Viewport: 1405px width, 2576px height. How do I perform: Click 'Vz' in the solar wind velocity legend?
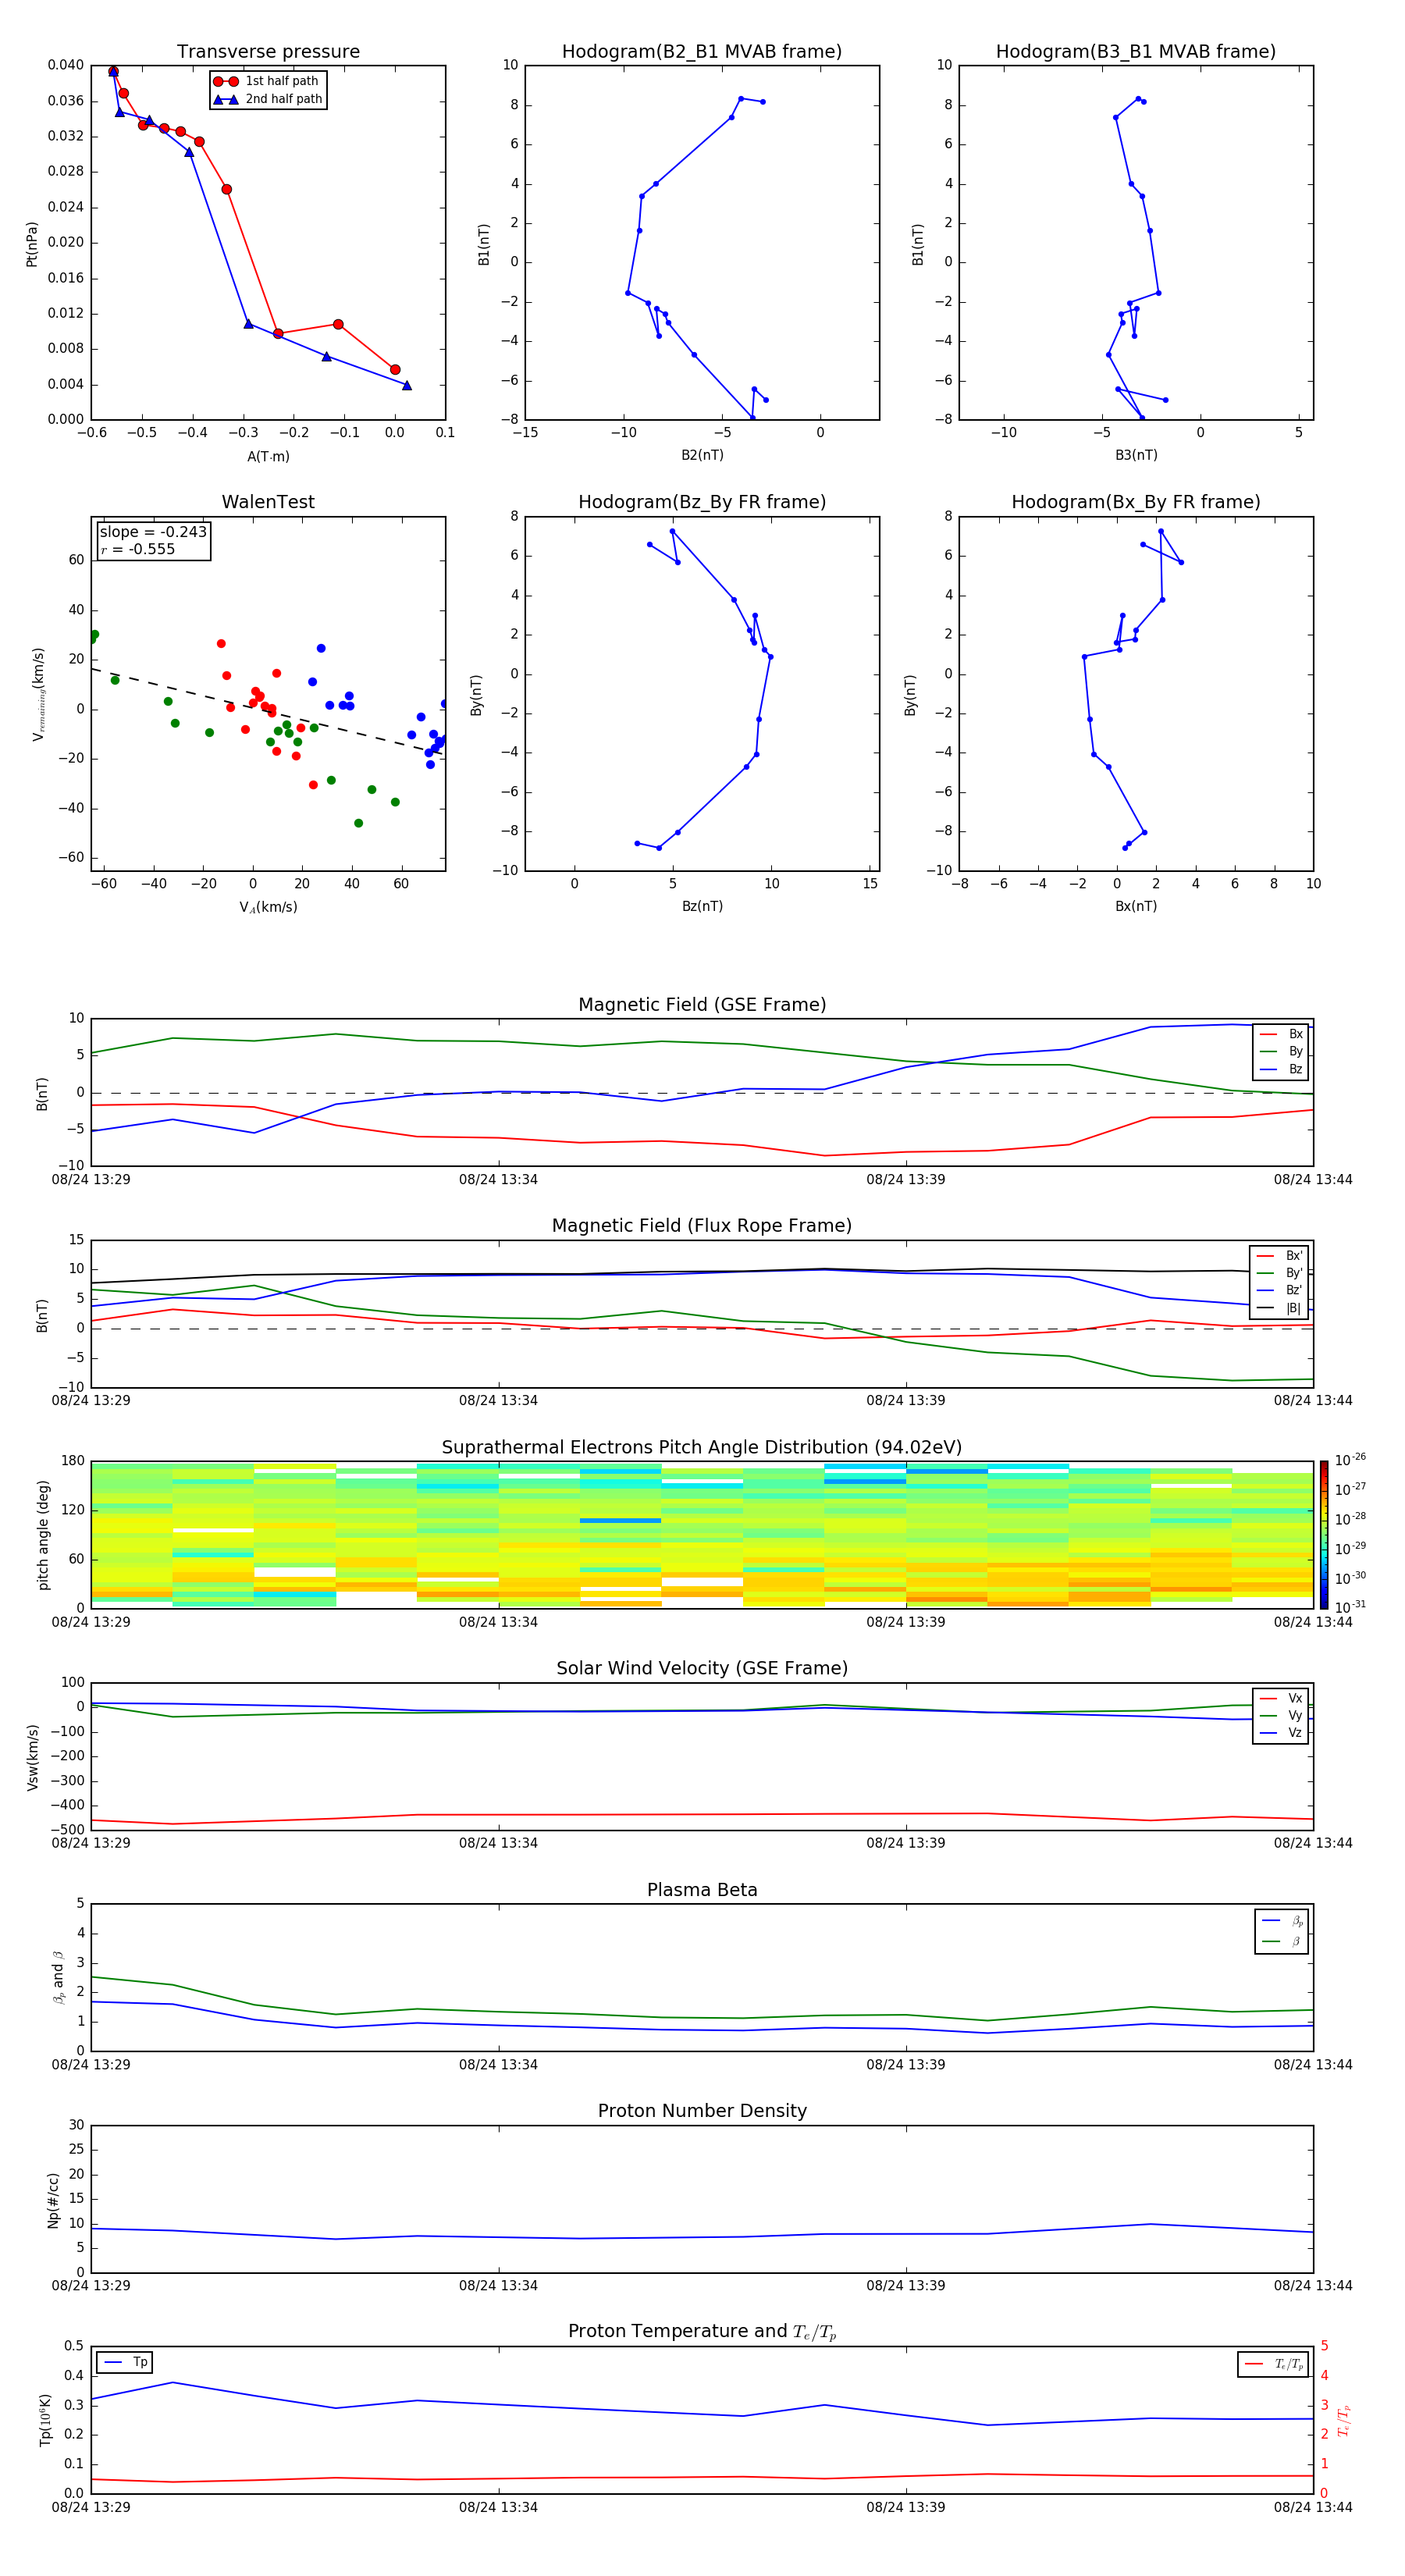point(1281,1733)
